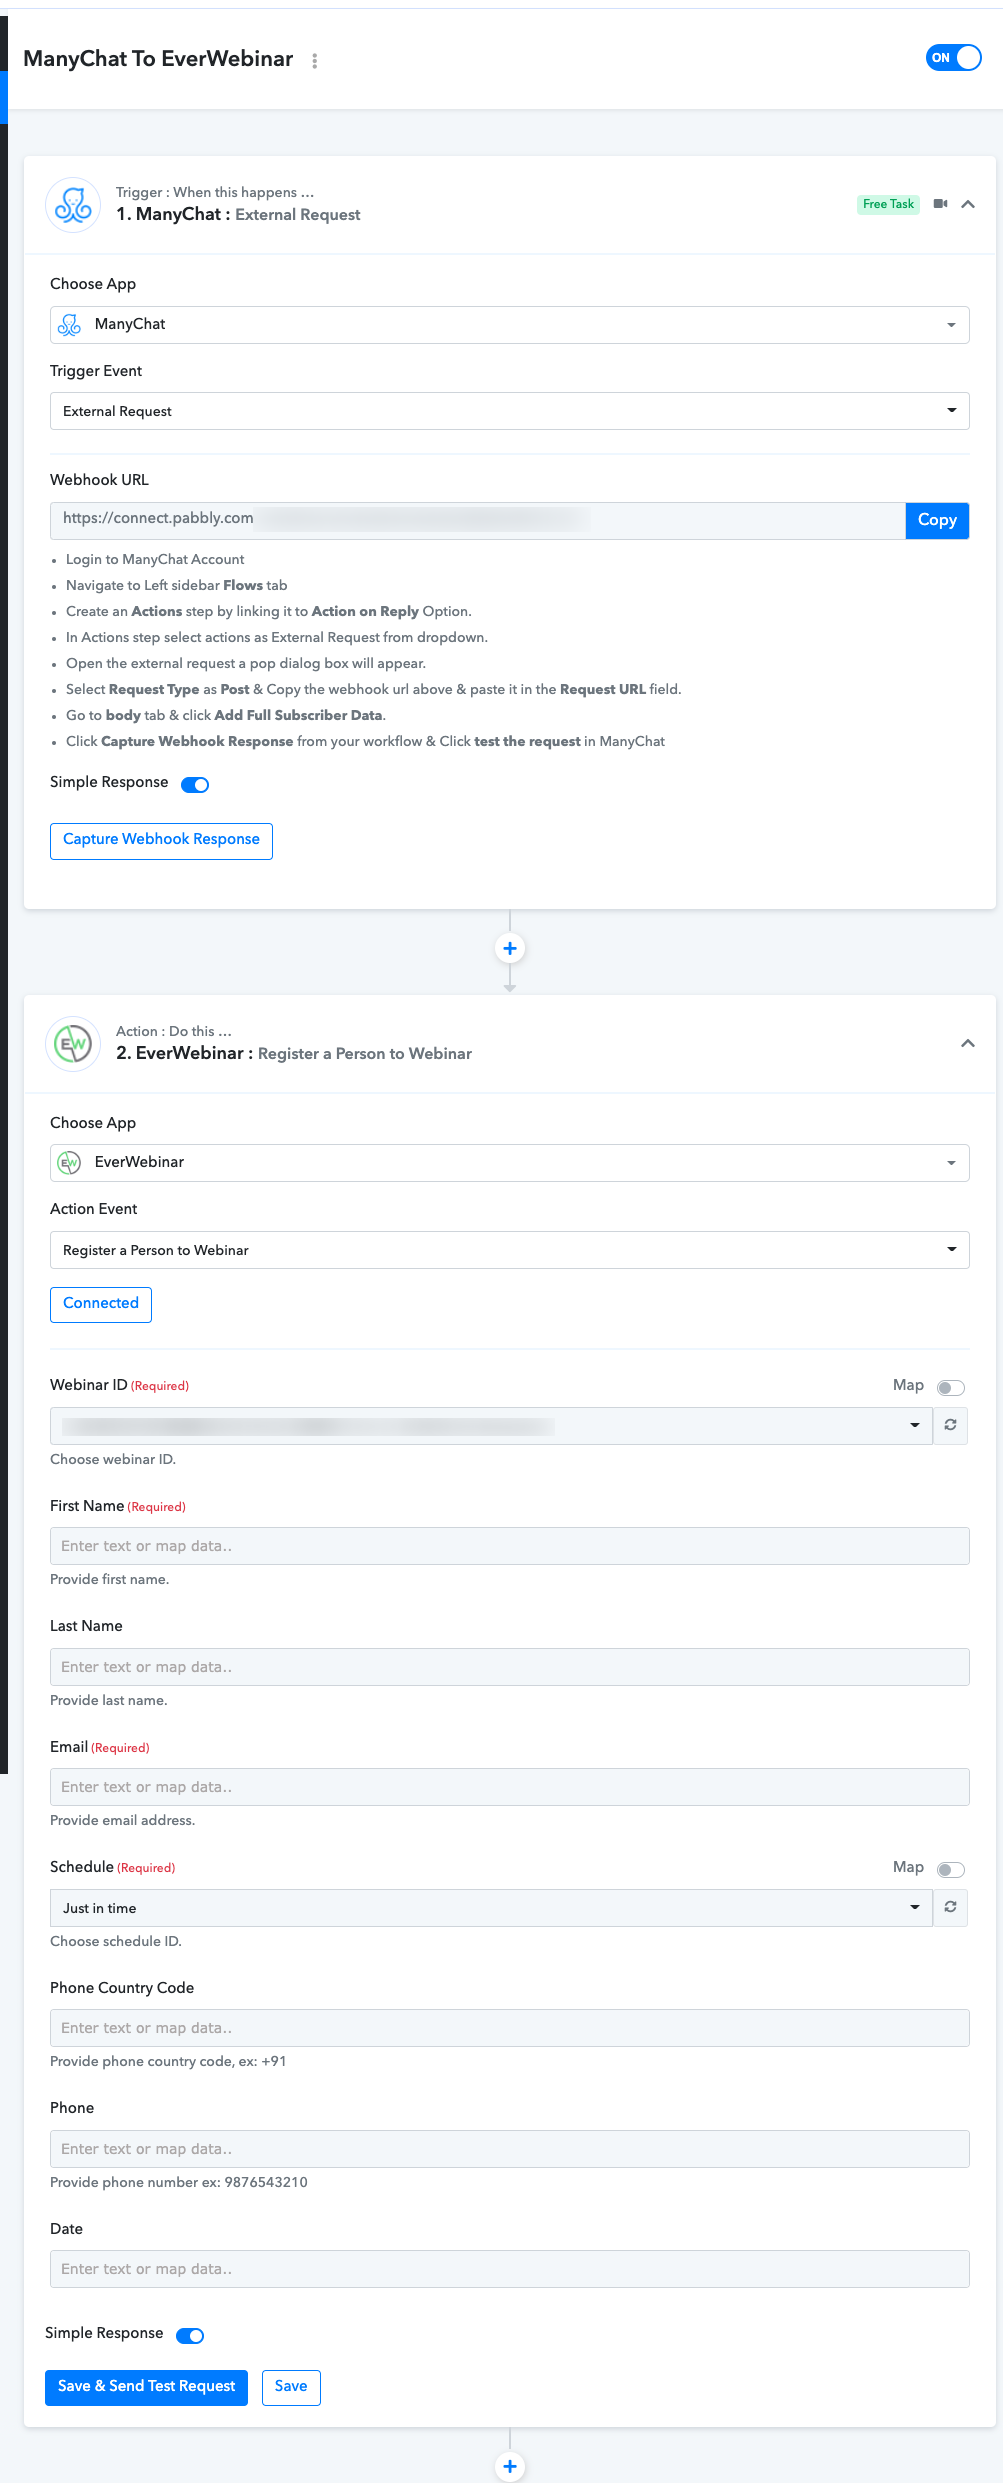Image resolution: width=1003 pixels, height=2483 pixels.
Task: Refresh the Webinar ID list
Action: click(951, 1426)
